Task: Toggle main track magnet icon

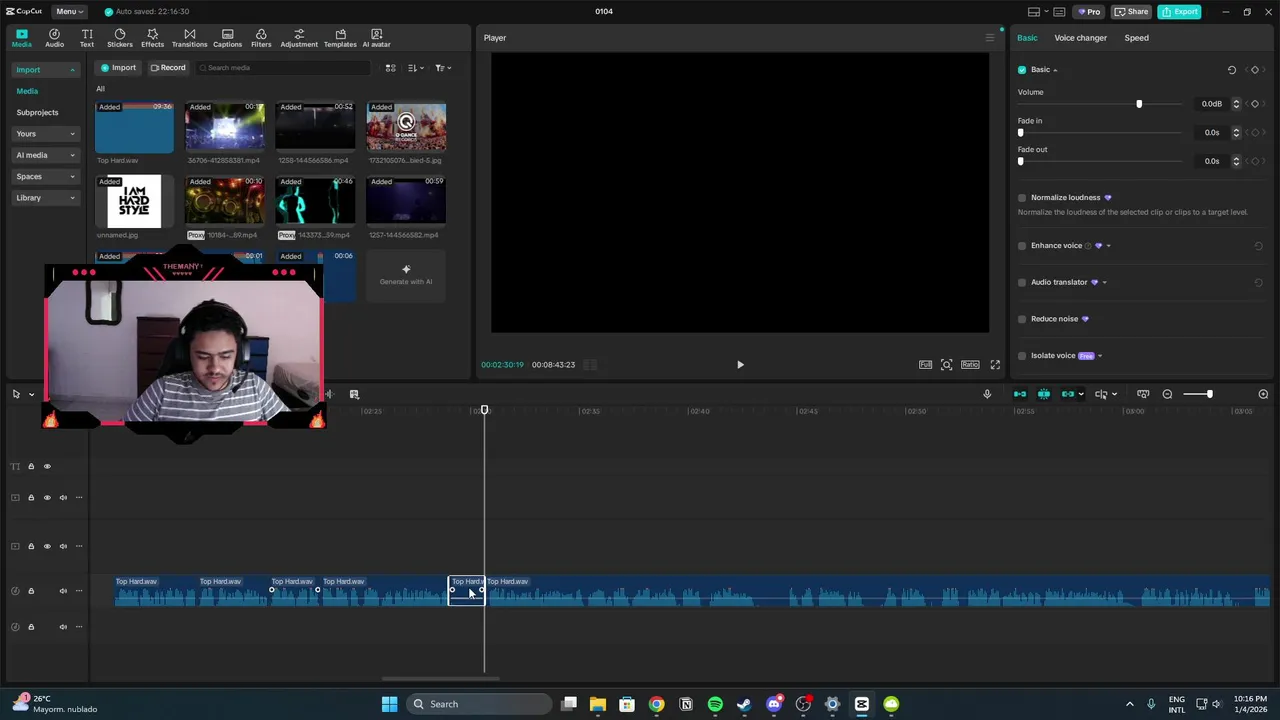Action: point(1020,394)
